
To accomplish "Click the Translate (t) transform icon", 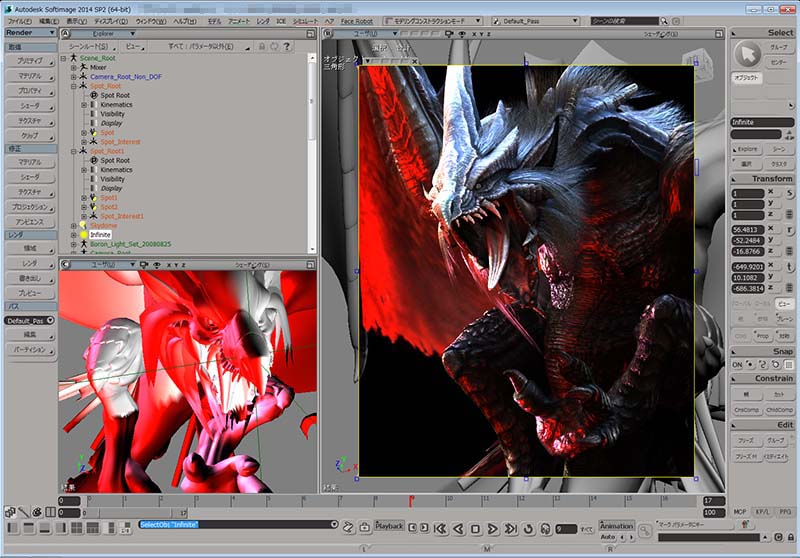I will click(x=789, y=267).
